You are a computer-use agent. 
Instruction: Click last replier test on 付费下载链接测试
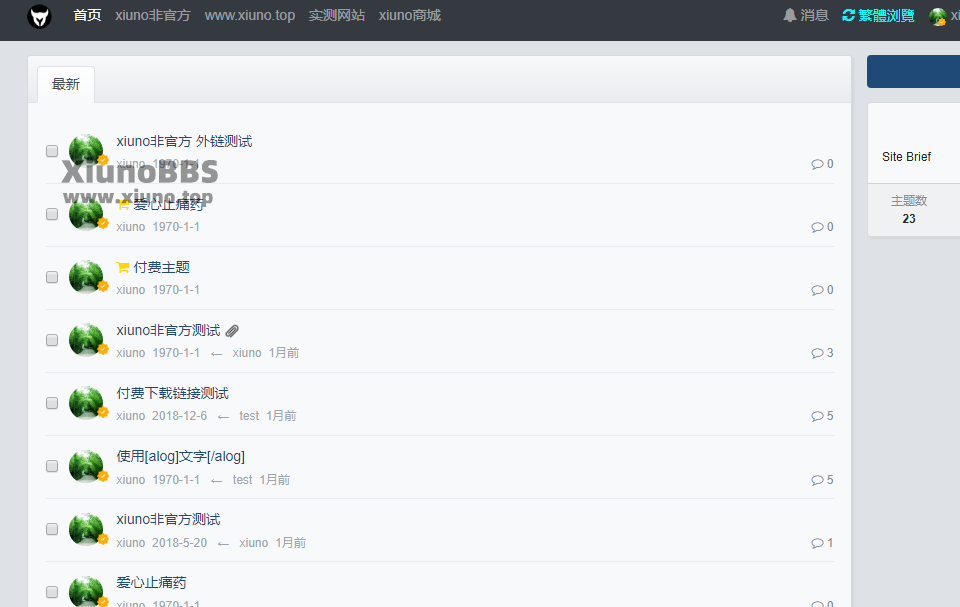249,416
